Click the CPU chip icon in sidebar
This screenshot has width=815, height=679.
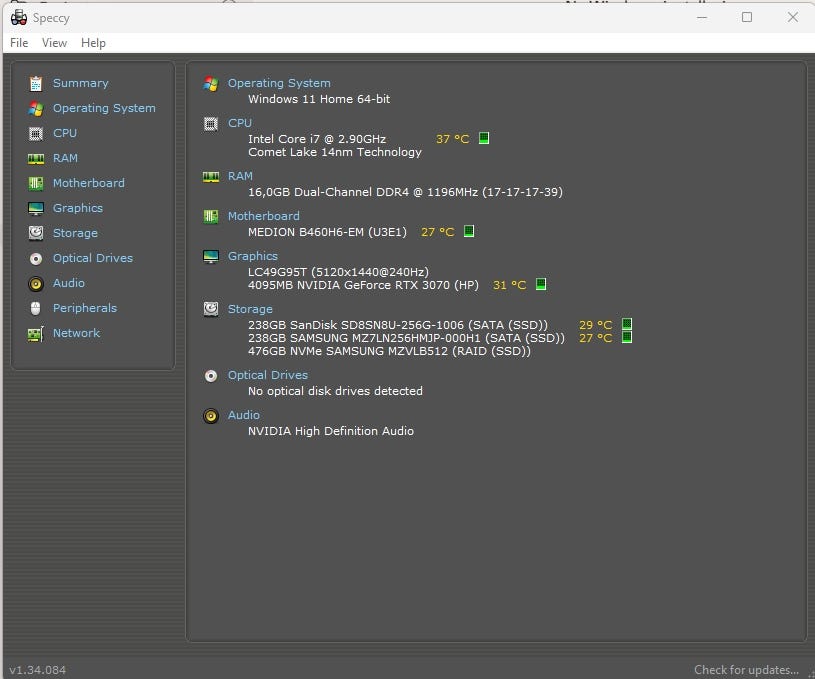(36, 134)
